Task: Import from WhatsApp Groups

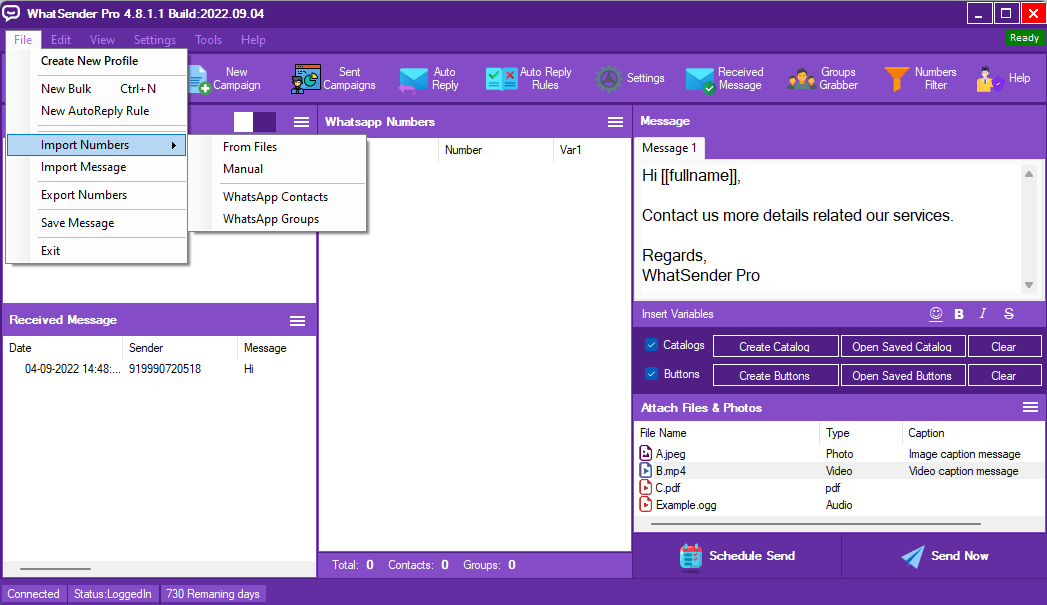Action: [277, 219]
